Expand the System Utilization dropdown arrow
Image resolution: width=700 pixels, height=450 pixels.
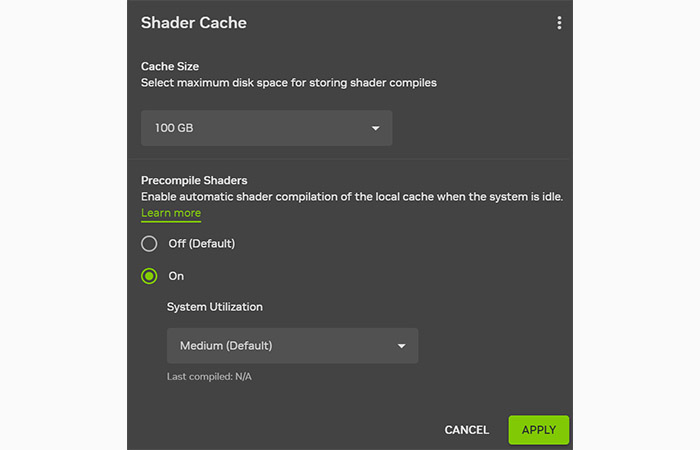tap(402, 346)
